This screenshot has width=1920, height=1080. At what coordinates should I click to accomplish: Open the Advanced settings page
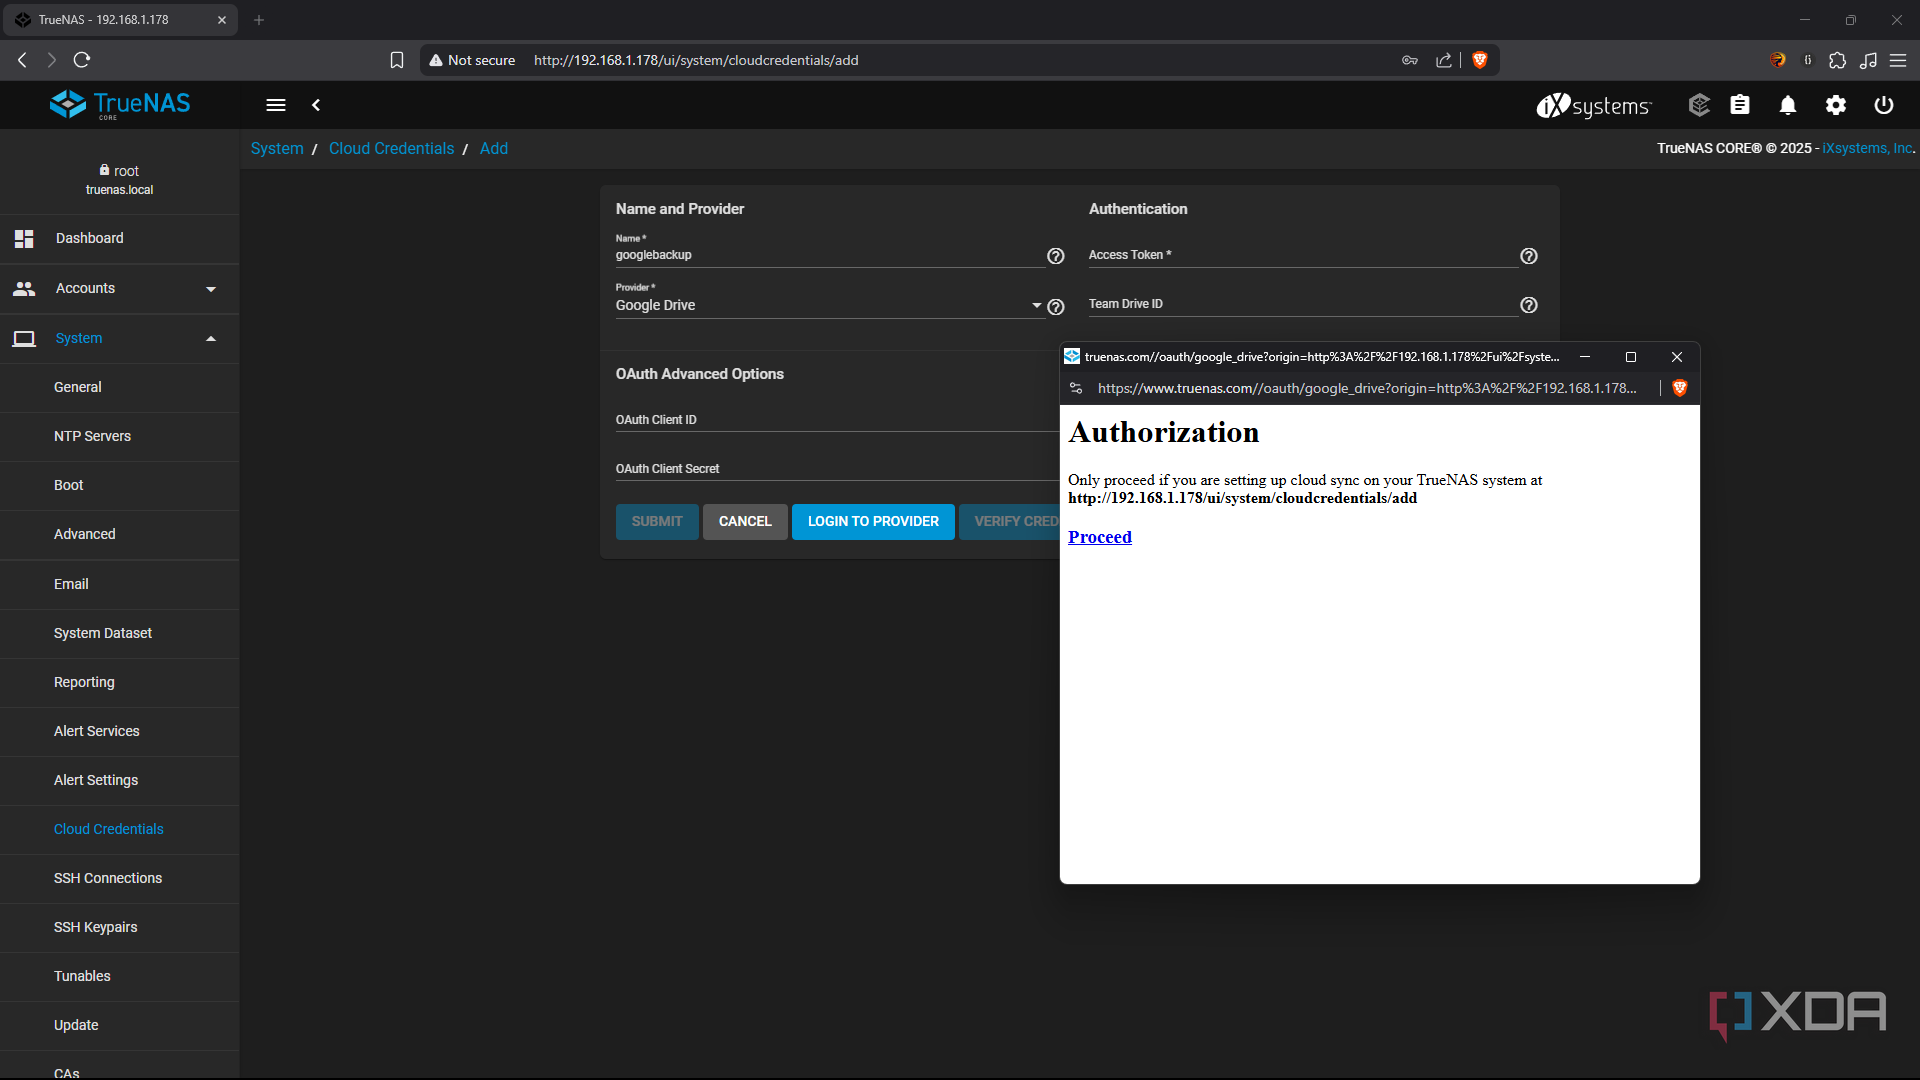120,534
